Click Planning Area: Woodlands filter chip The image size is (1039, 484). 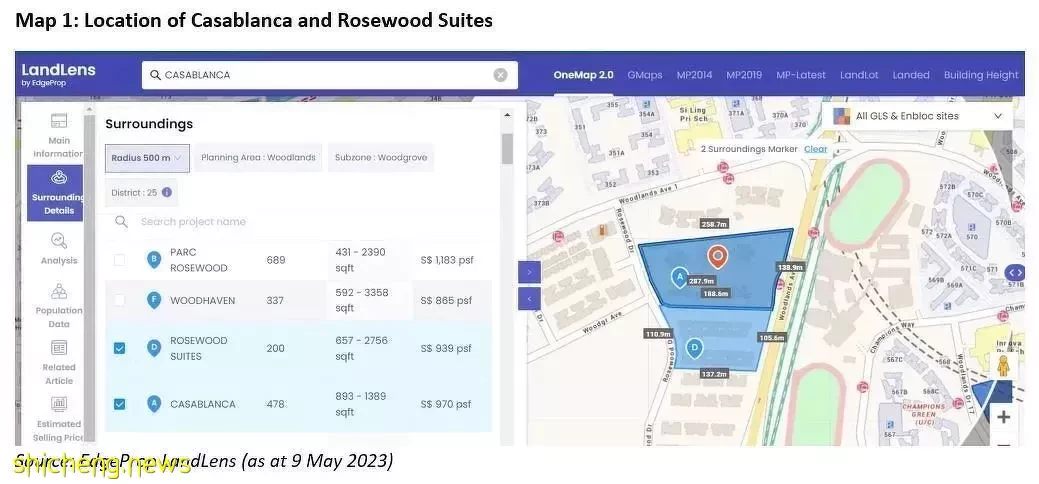258,158
